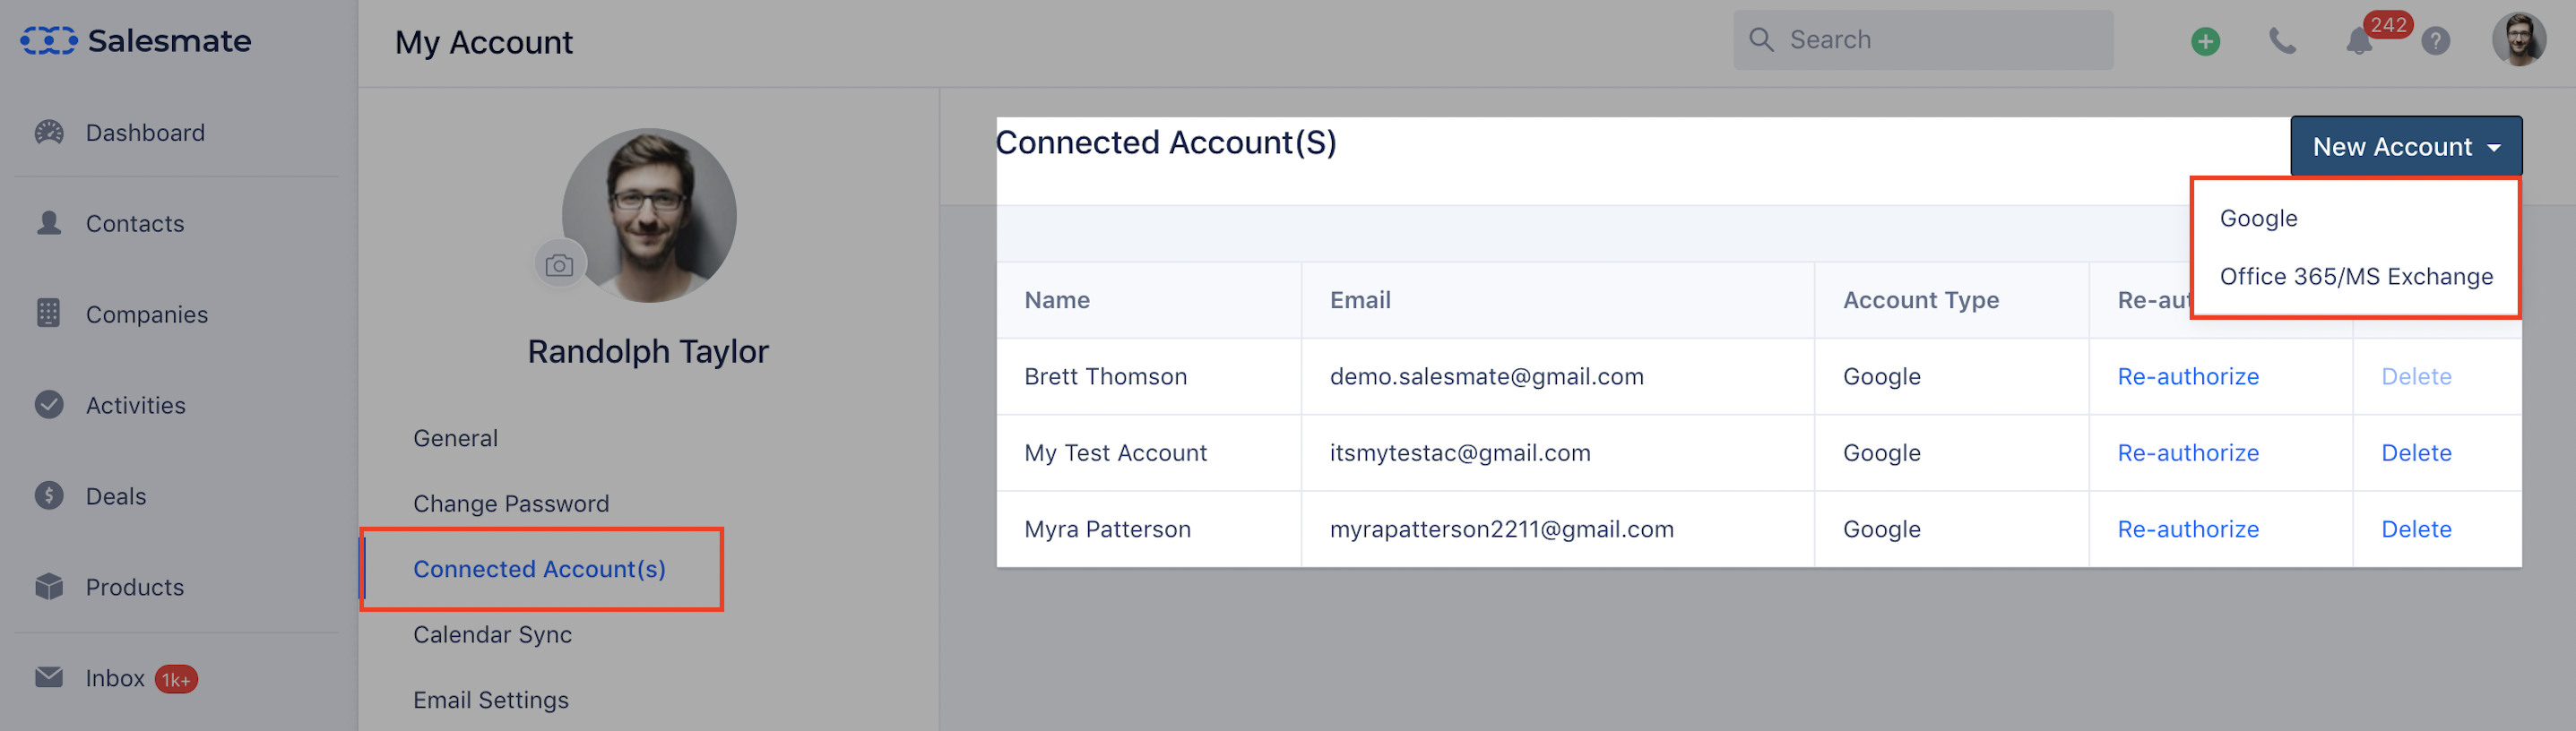This screenshot has height=731, width=2576.
Task: Open the Deals dollar icon
Action: 49,496
